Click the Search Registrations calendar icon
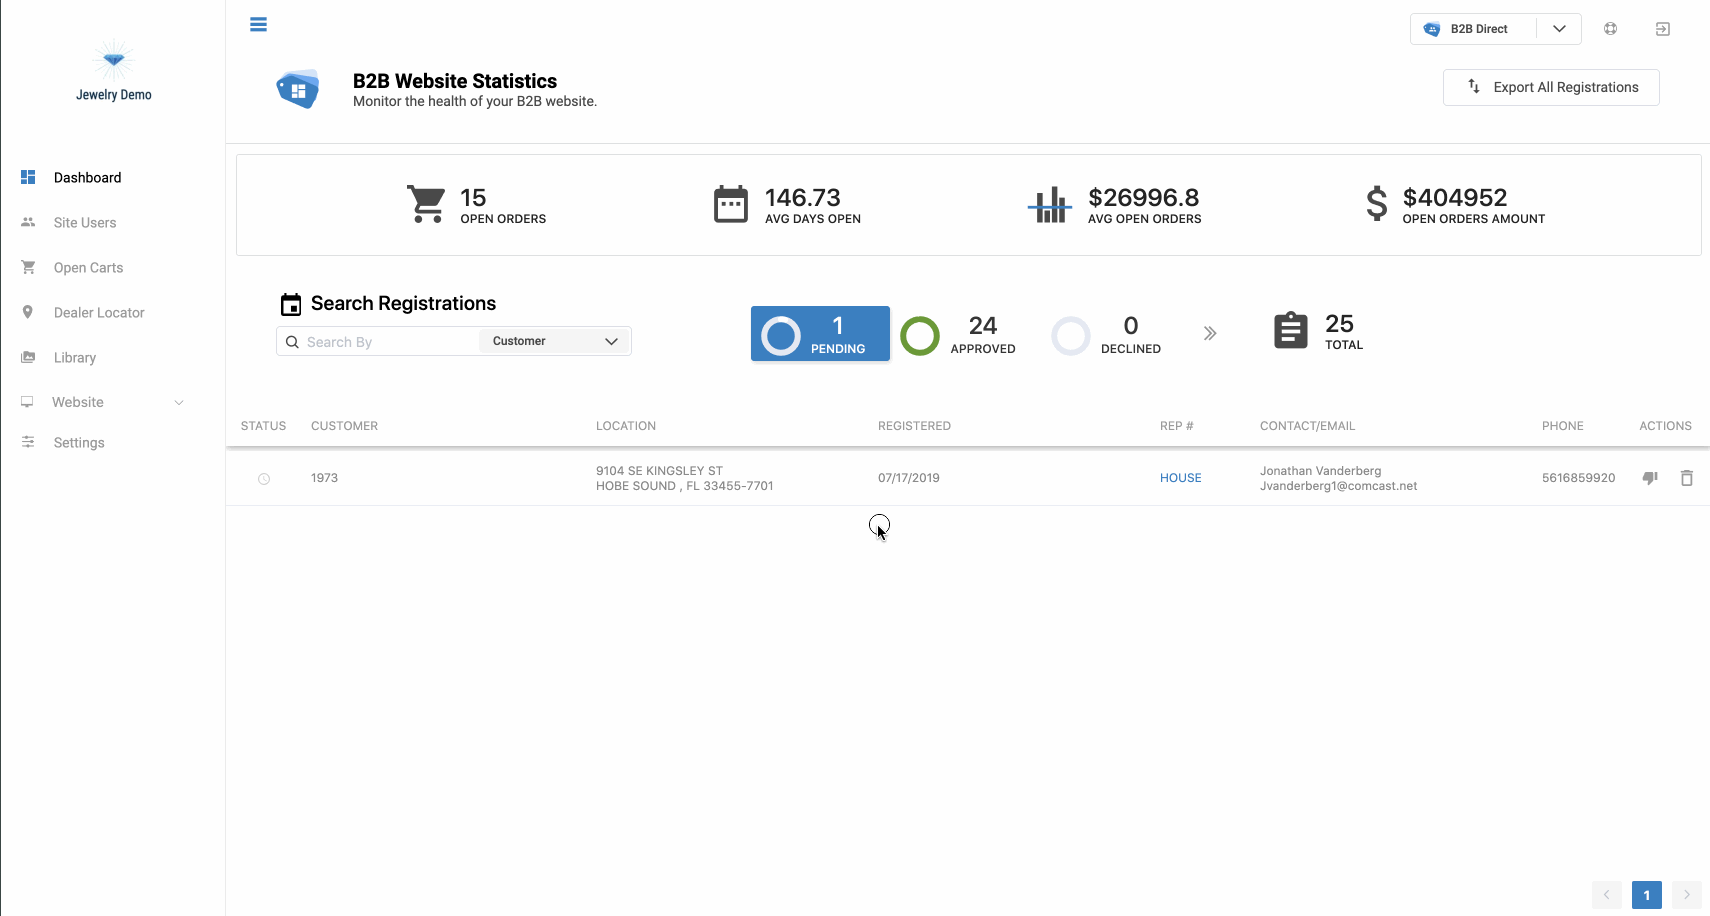The image size is (1710, 916). click(291, 304)
